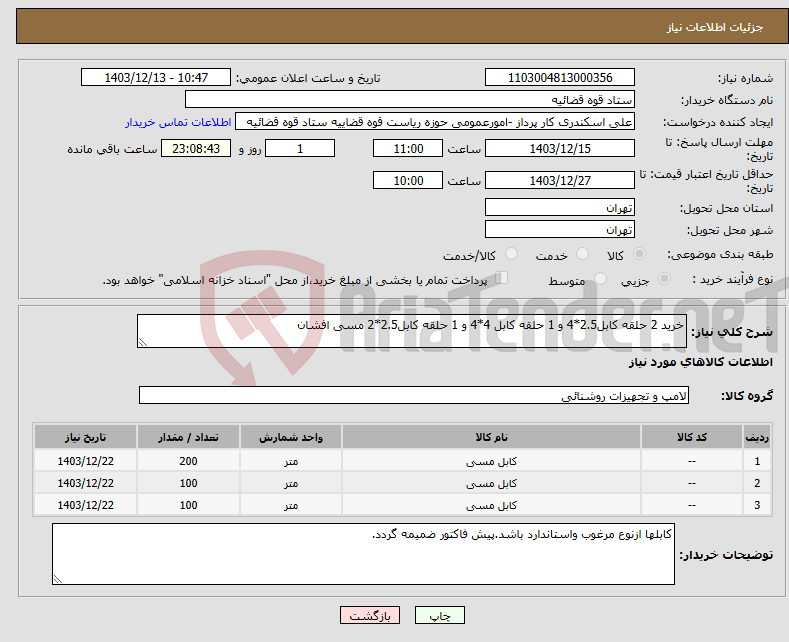The width and height of the screenshot is (789, 642).
Task: Click the چاپ (print) button
Action: pos(439,615)
